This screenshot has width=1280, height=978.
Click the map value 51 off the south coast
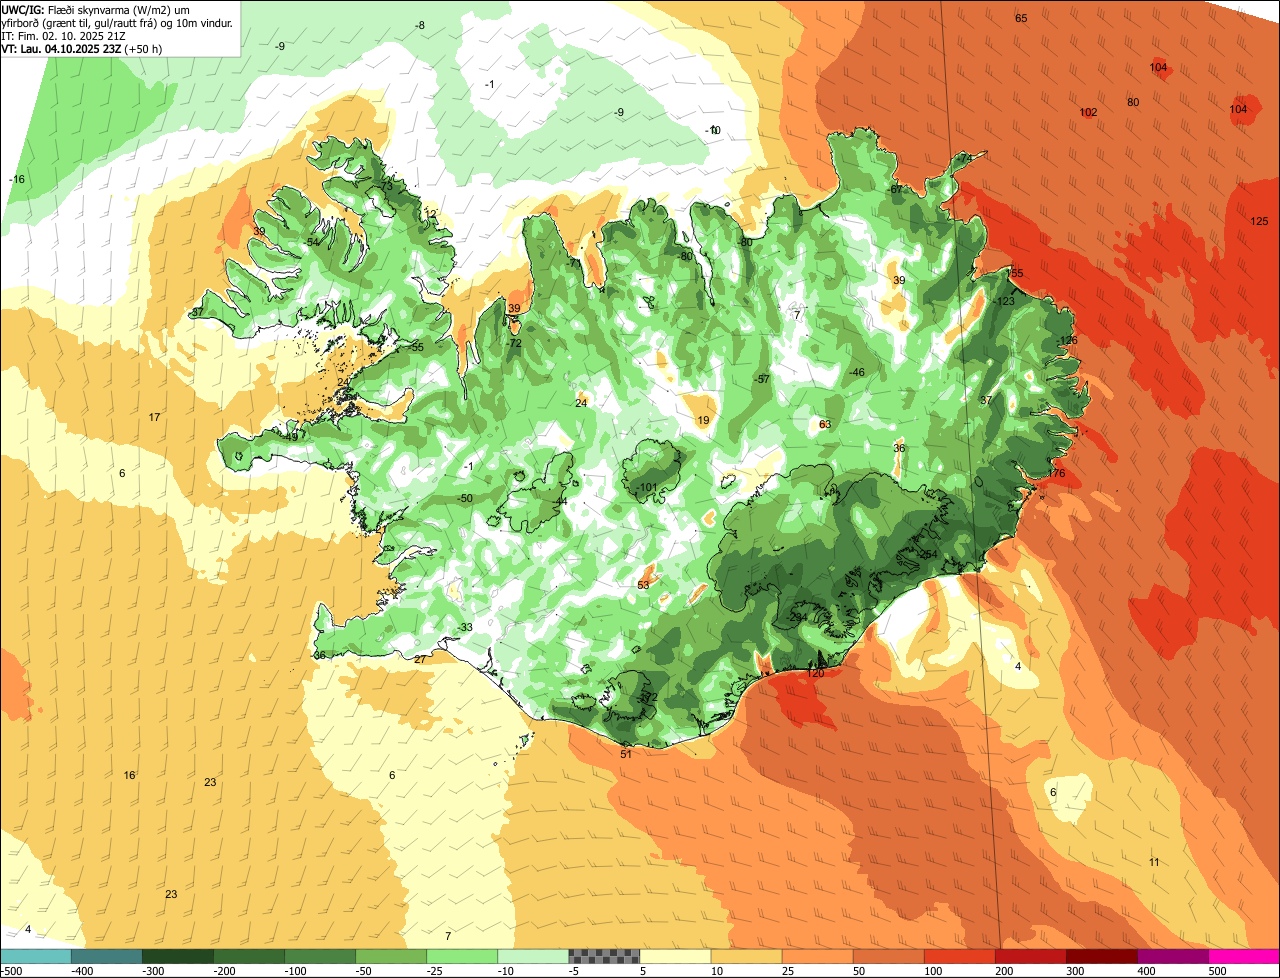point(626,754)
